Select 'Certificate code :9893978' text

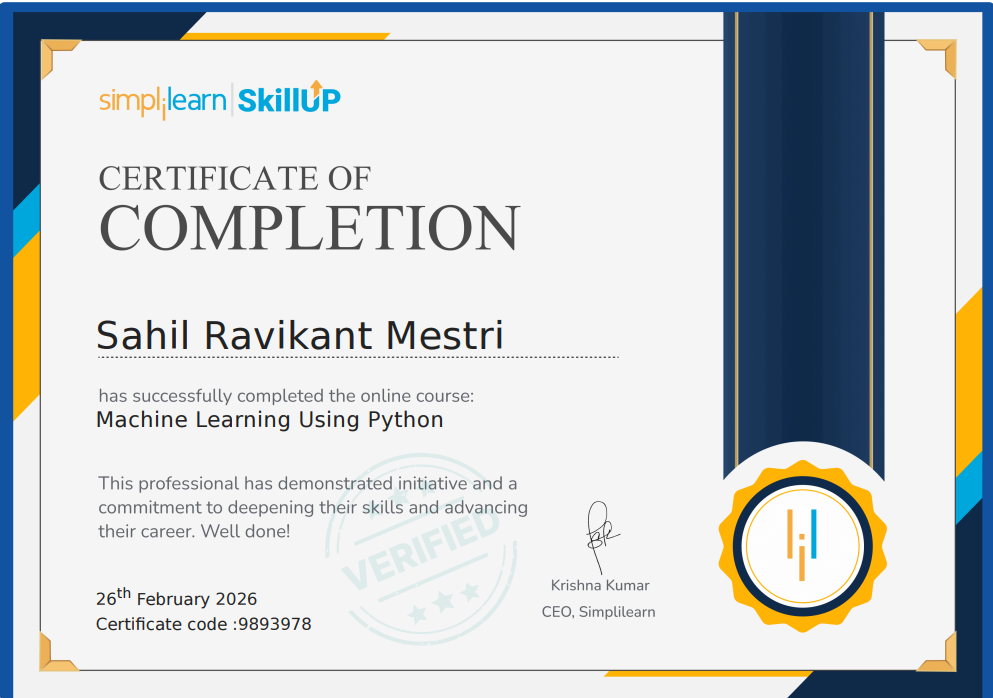tap(204, 624)
